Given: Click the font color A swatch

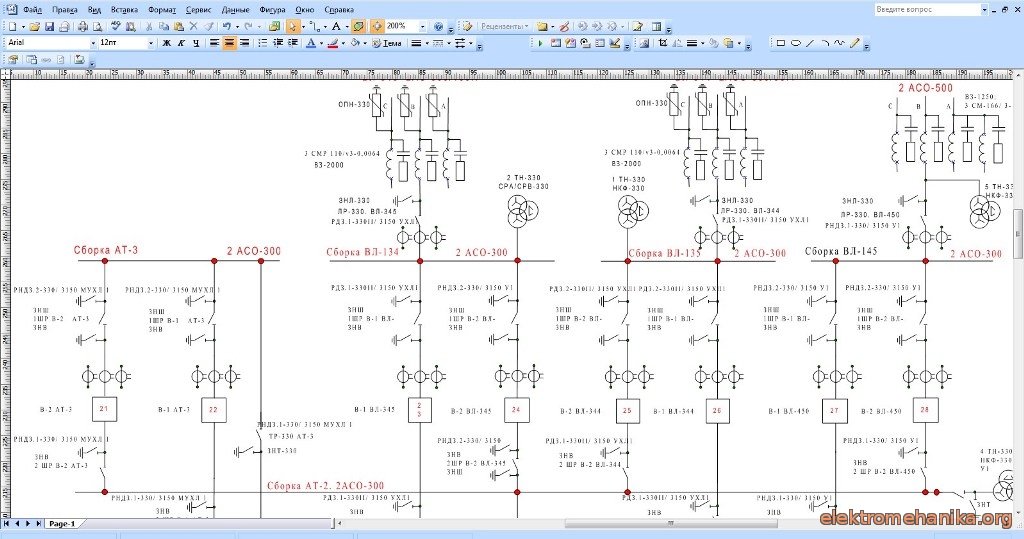Looking at the screenshot, I should click(x=311, y=43).
